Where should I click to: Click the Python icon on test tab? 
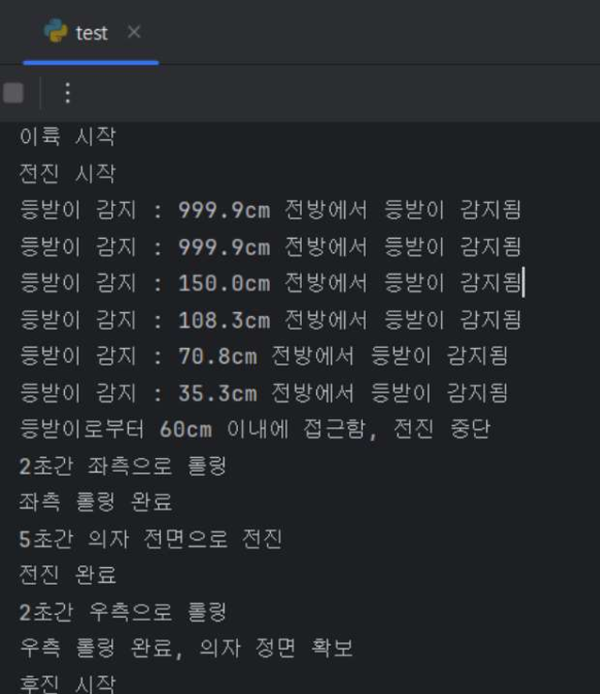(x=56, y=31)
